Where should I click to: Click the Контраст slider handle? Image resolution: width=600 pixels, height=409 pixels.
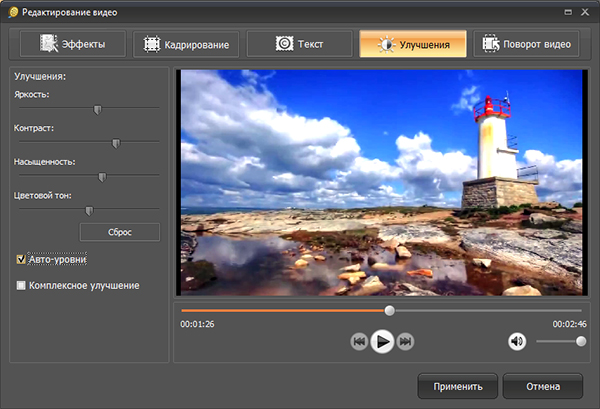116,143
